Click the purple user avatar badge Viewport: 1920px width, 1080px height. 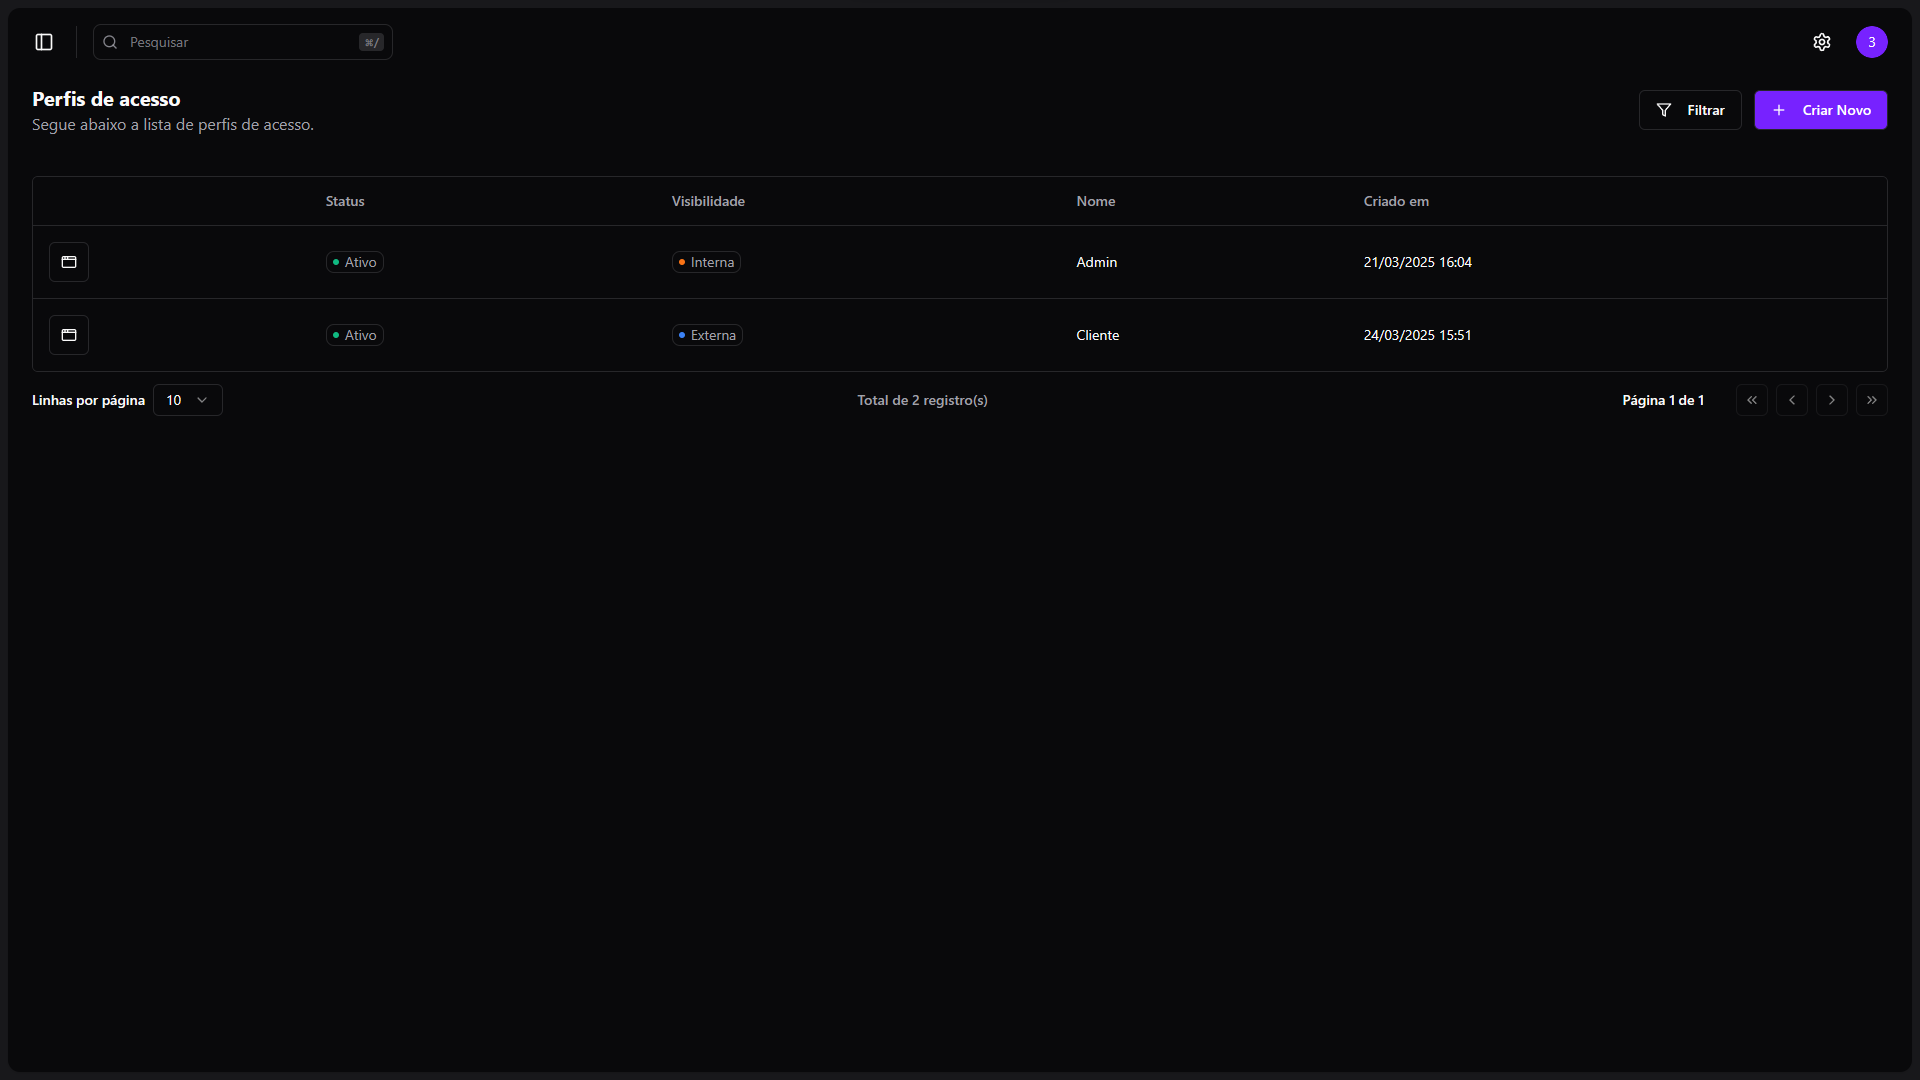pyautogui.click(x=1871, y=42)
